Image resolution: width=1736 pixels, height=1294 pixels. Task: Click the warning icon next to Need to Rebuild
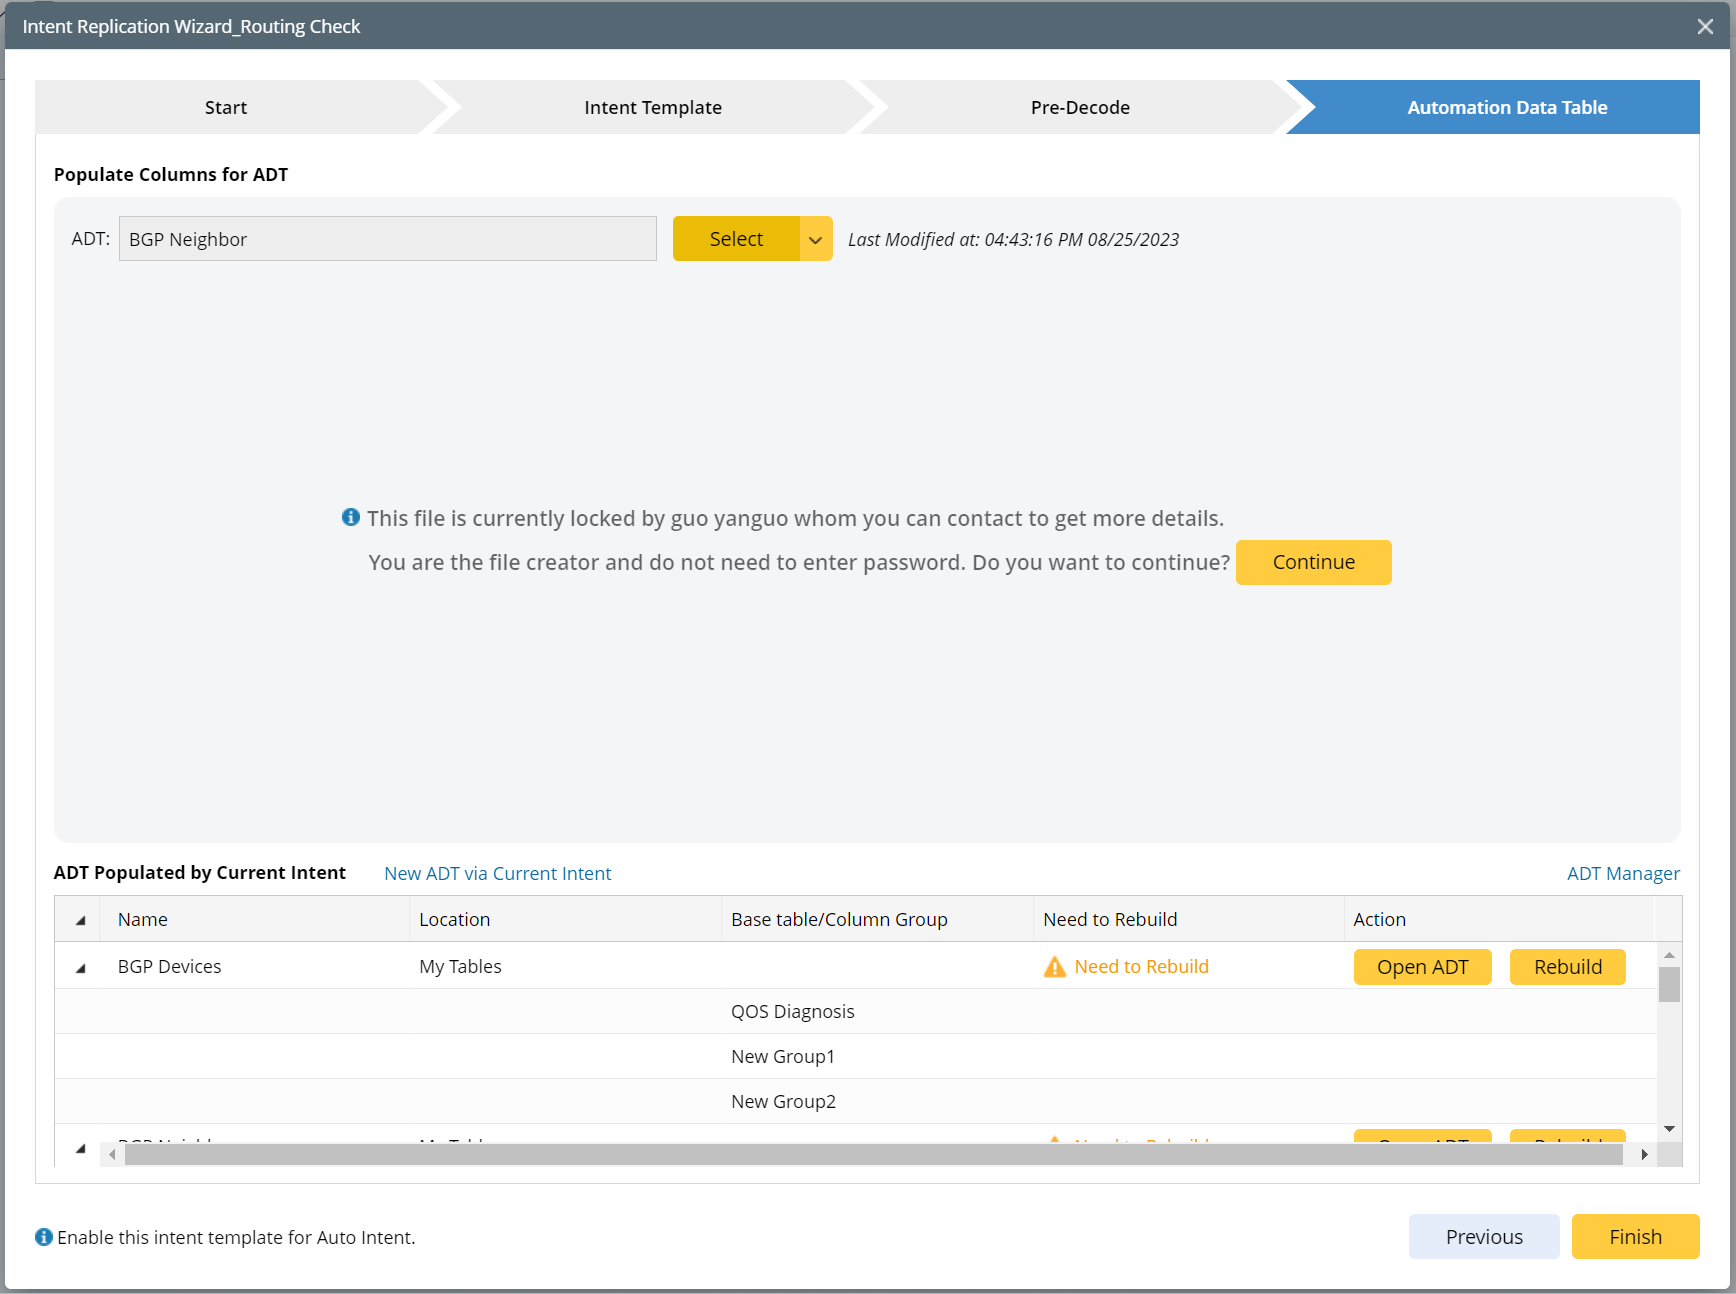1054,967
